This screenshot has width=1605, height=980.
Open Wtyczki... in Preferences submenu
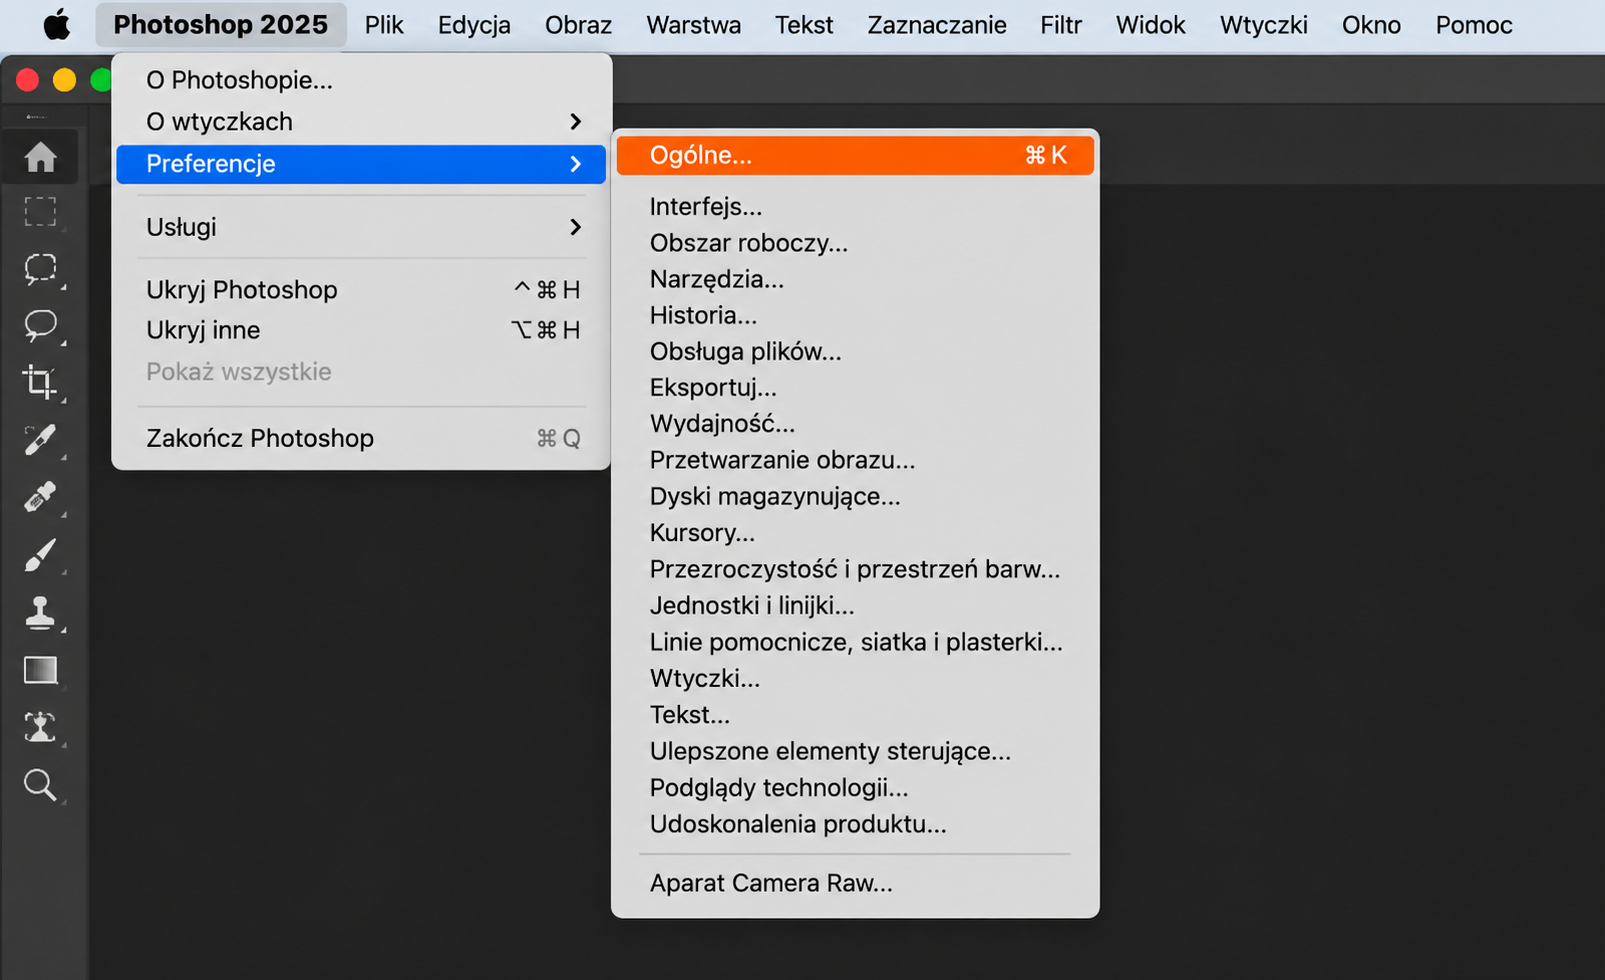pyautogui.click(x=855, y=678)
